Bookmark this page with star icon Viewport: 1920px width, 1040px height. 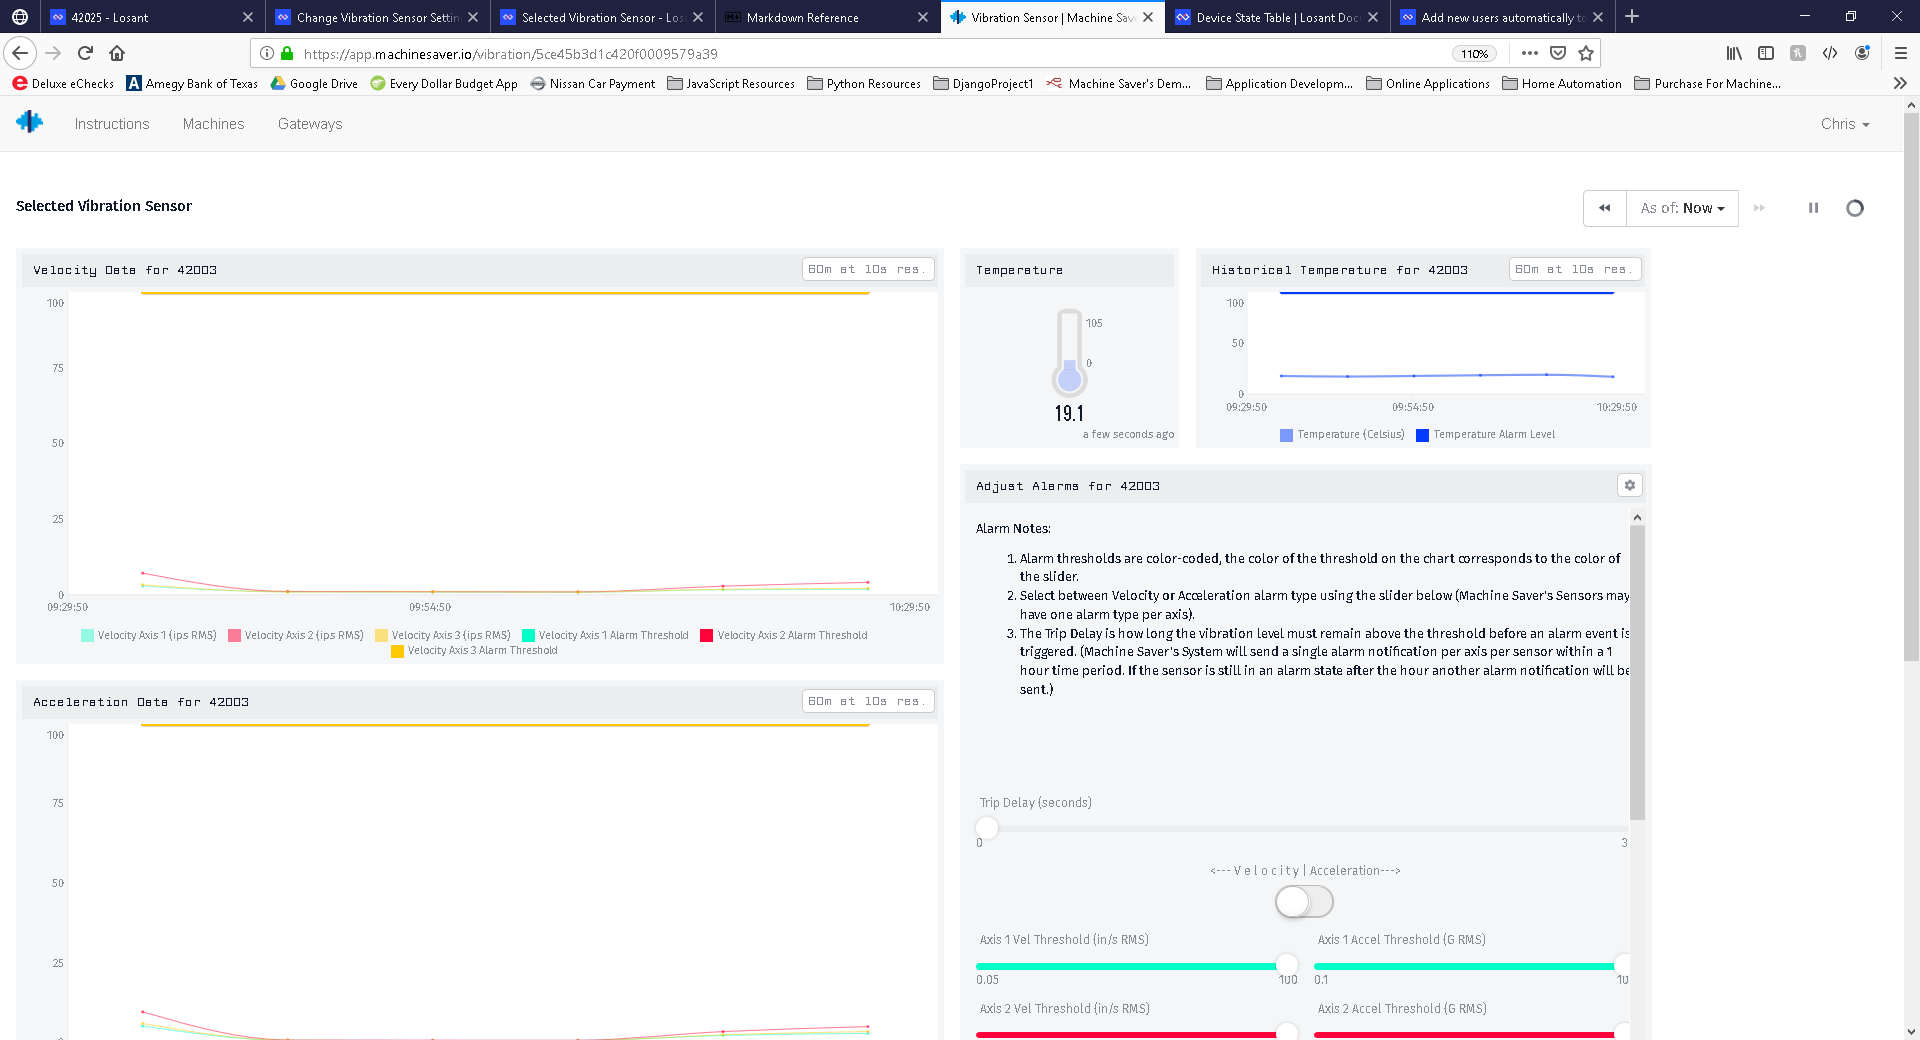pos(1586,53)
